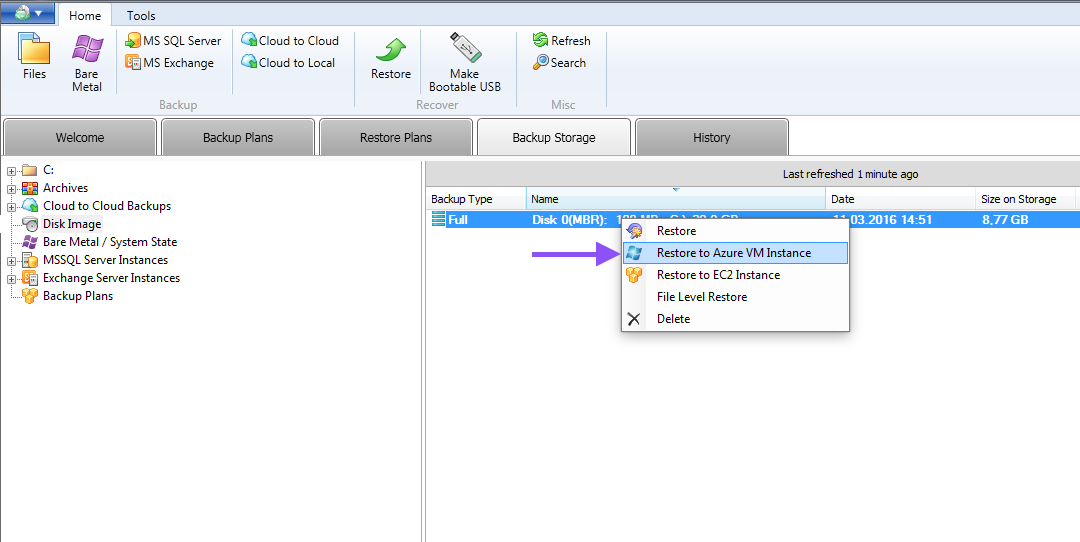
Task: Switch to the Tools ribbon tab
Action: coord(141,15)
